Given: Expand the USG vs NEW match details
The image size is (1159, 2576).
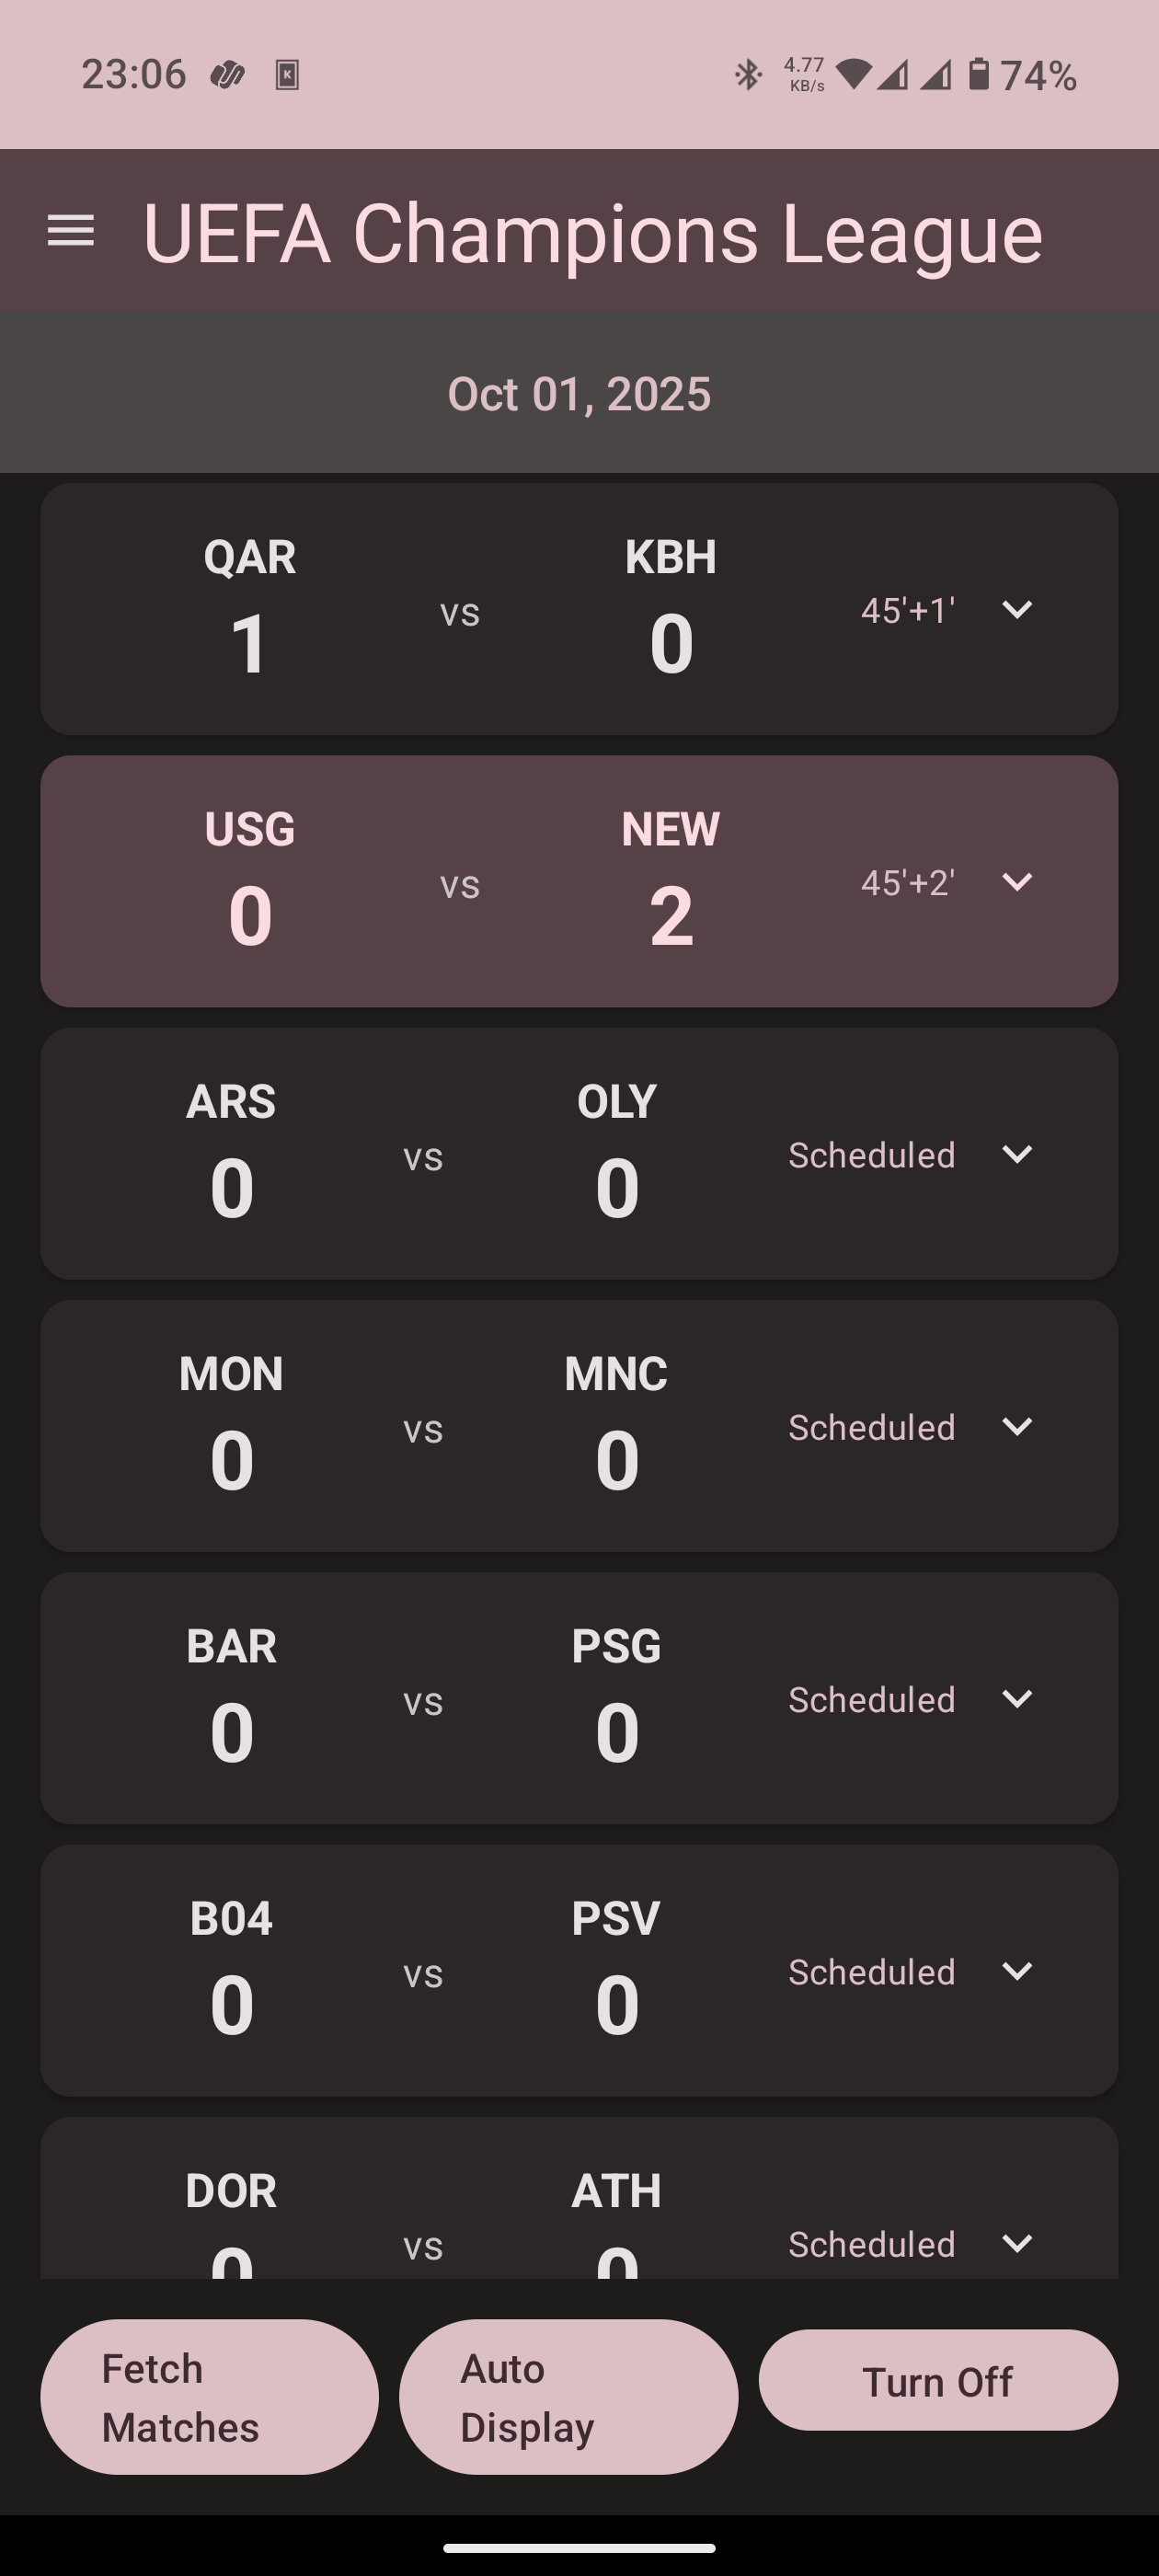Looking at the screenshot, I should click(1017, 882).
